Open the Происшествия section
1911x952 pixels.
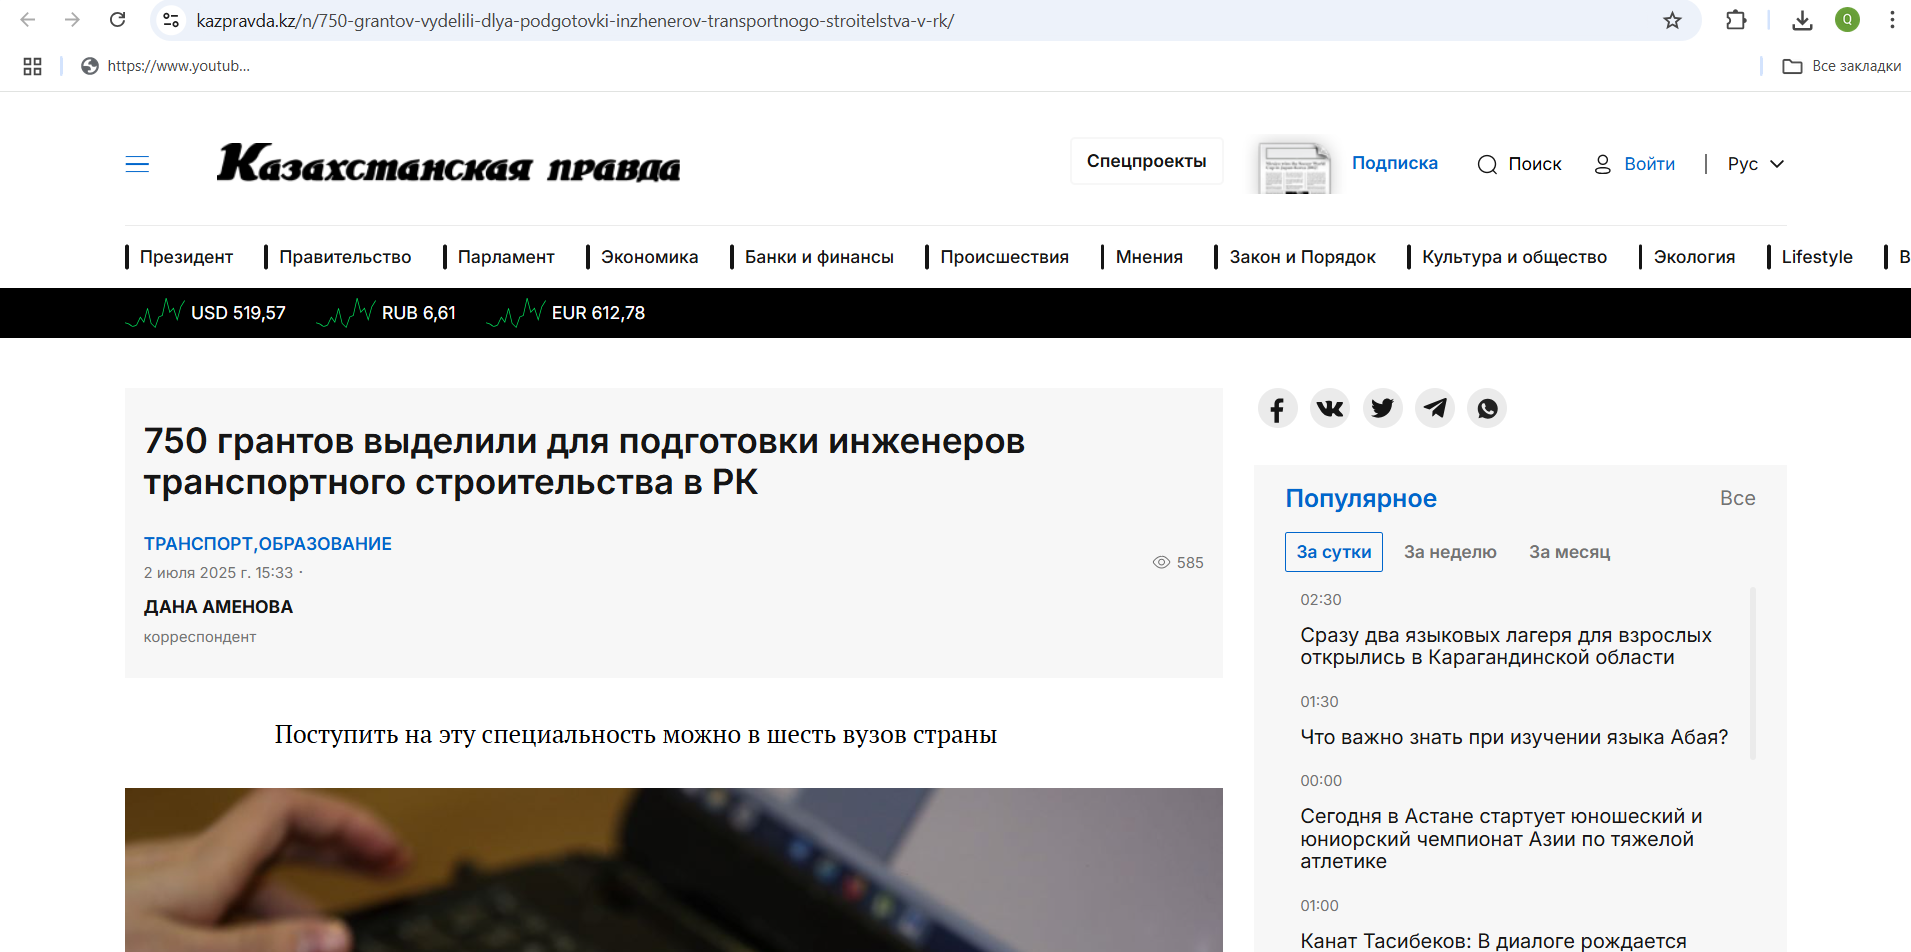coord(1004,257)
